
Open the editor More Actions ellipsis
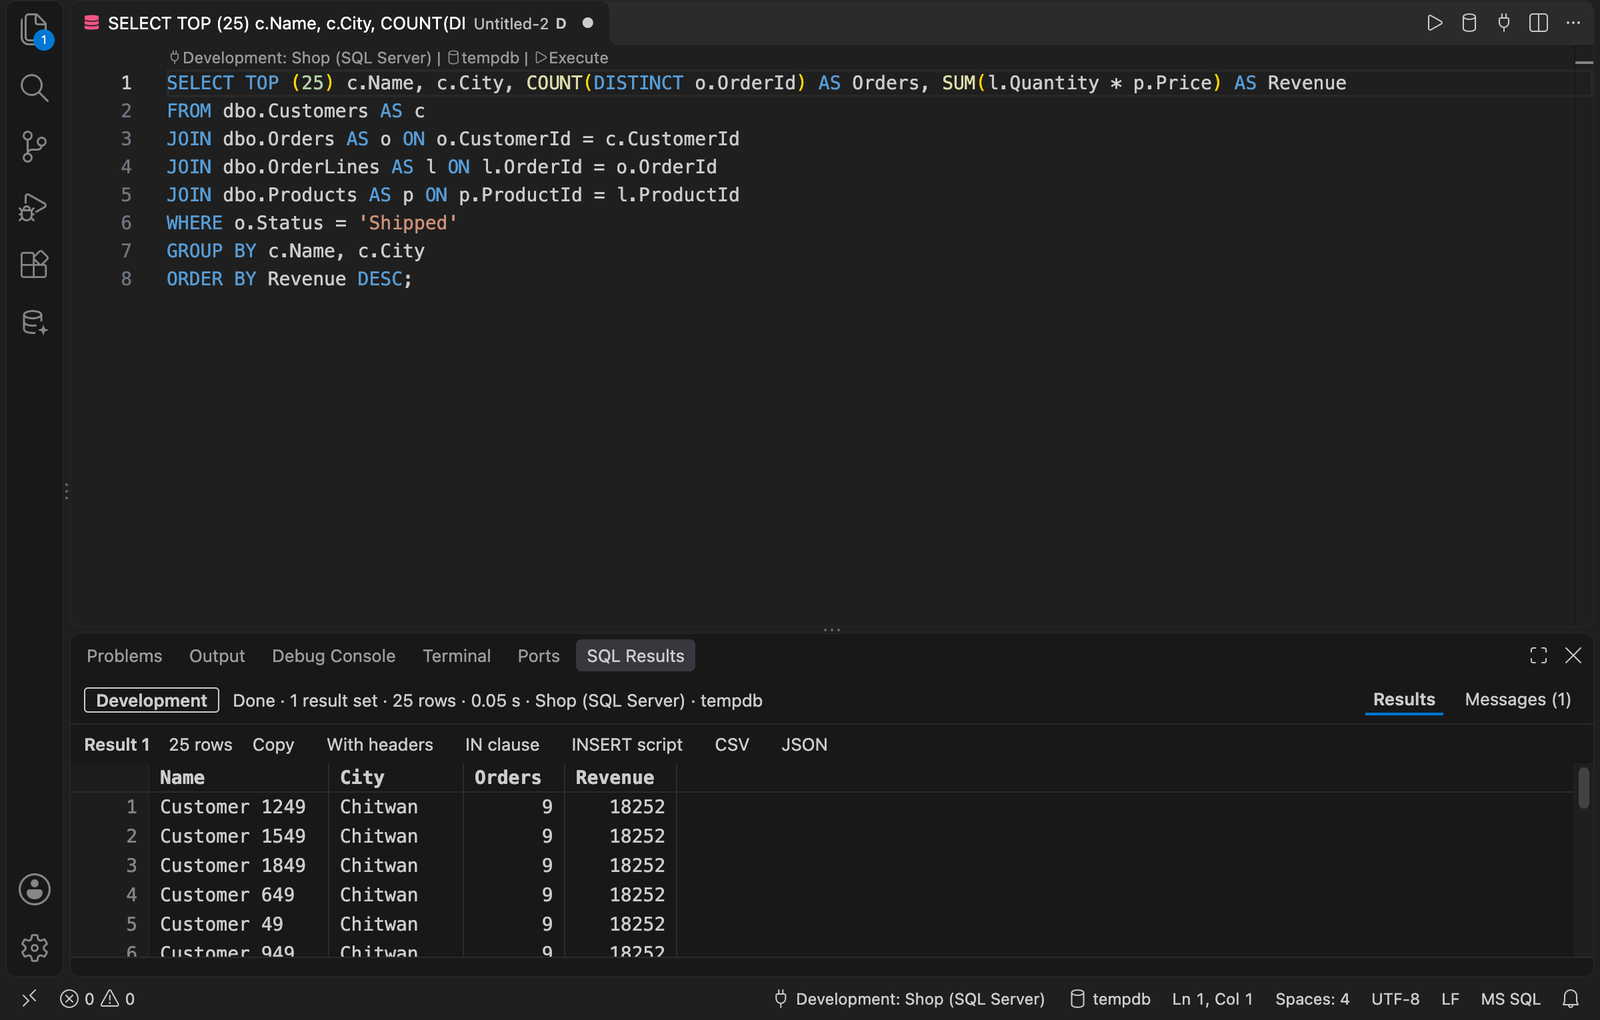[x=1573, y=23]
